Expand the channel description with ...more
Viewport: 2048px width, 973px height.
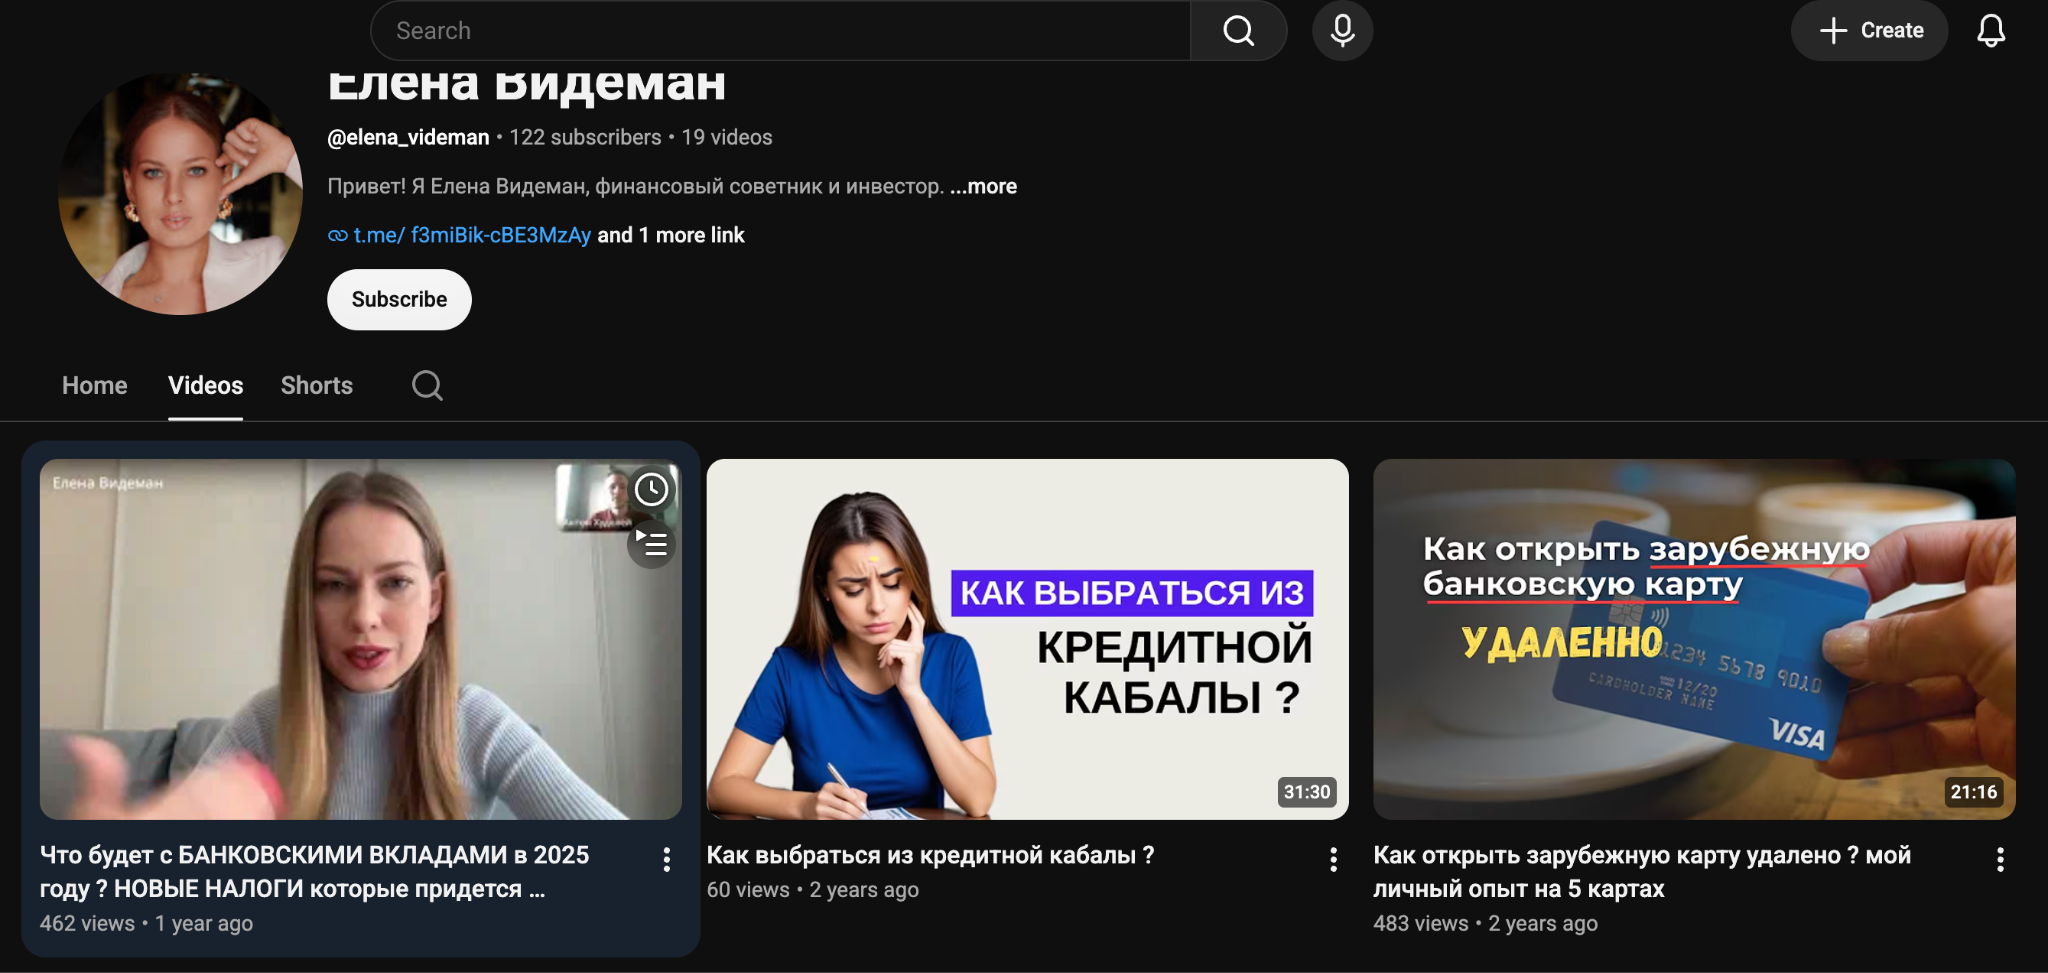tap(983, 186)
